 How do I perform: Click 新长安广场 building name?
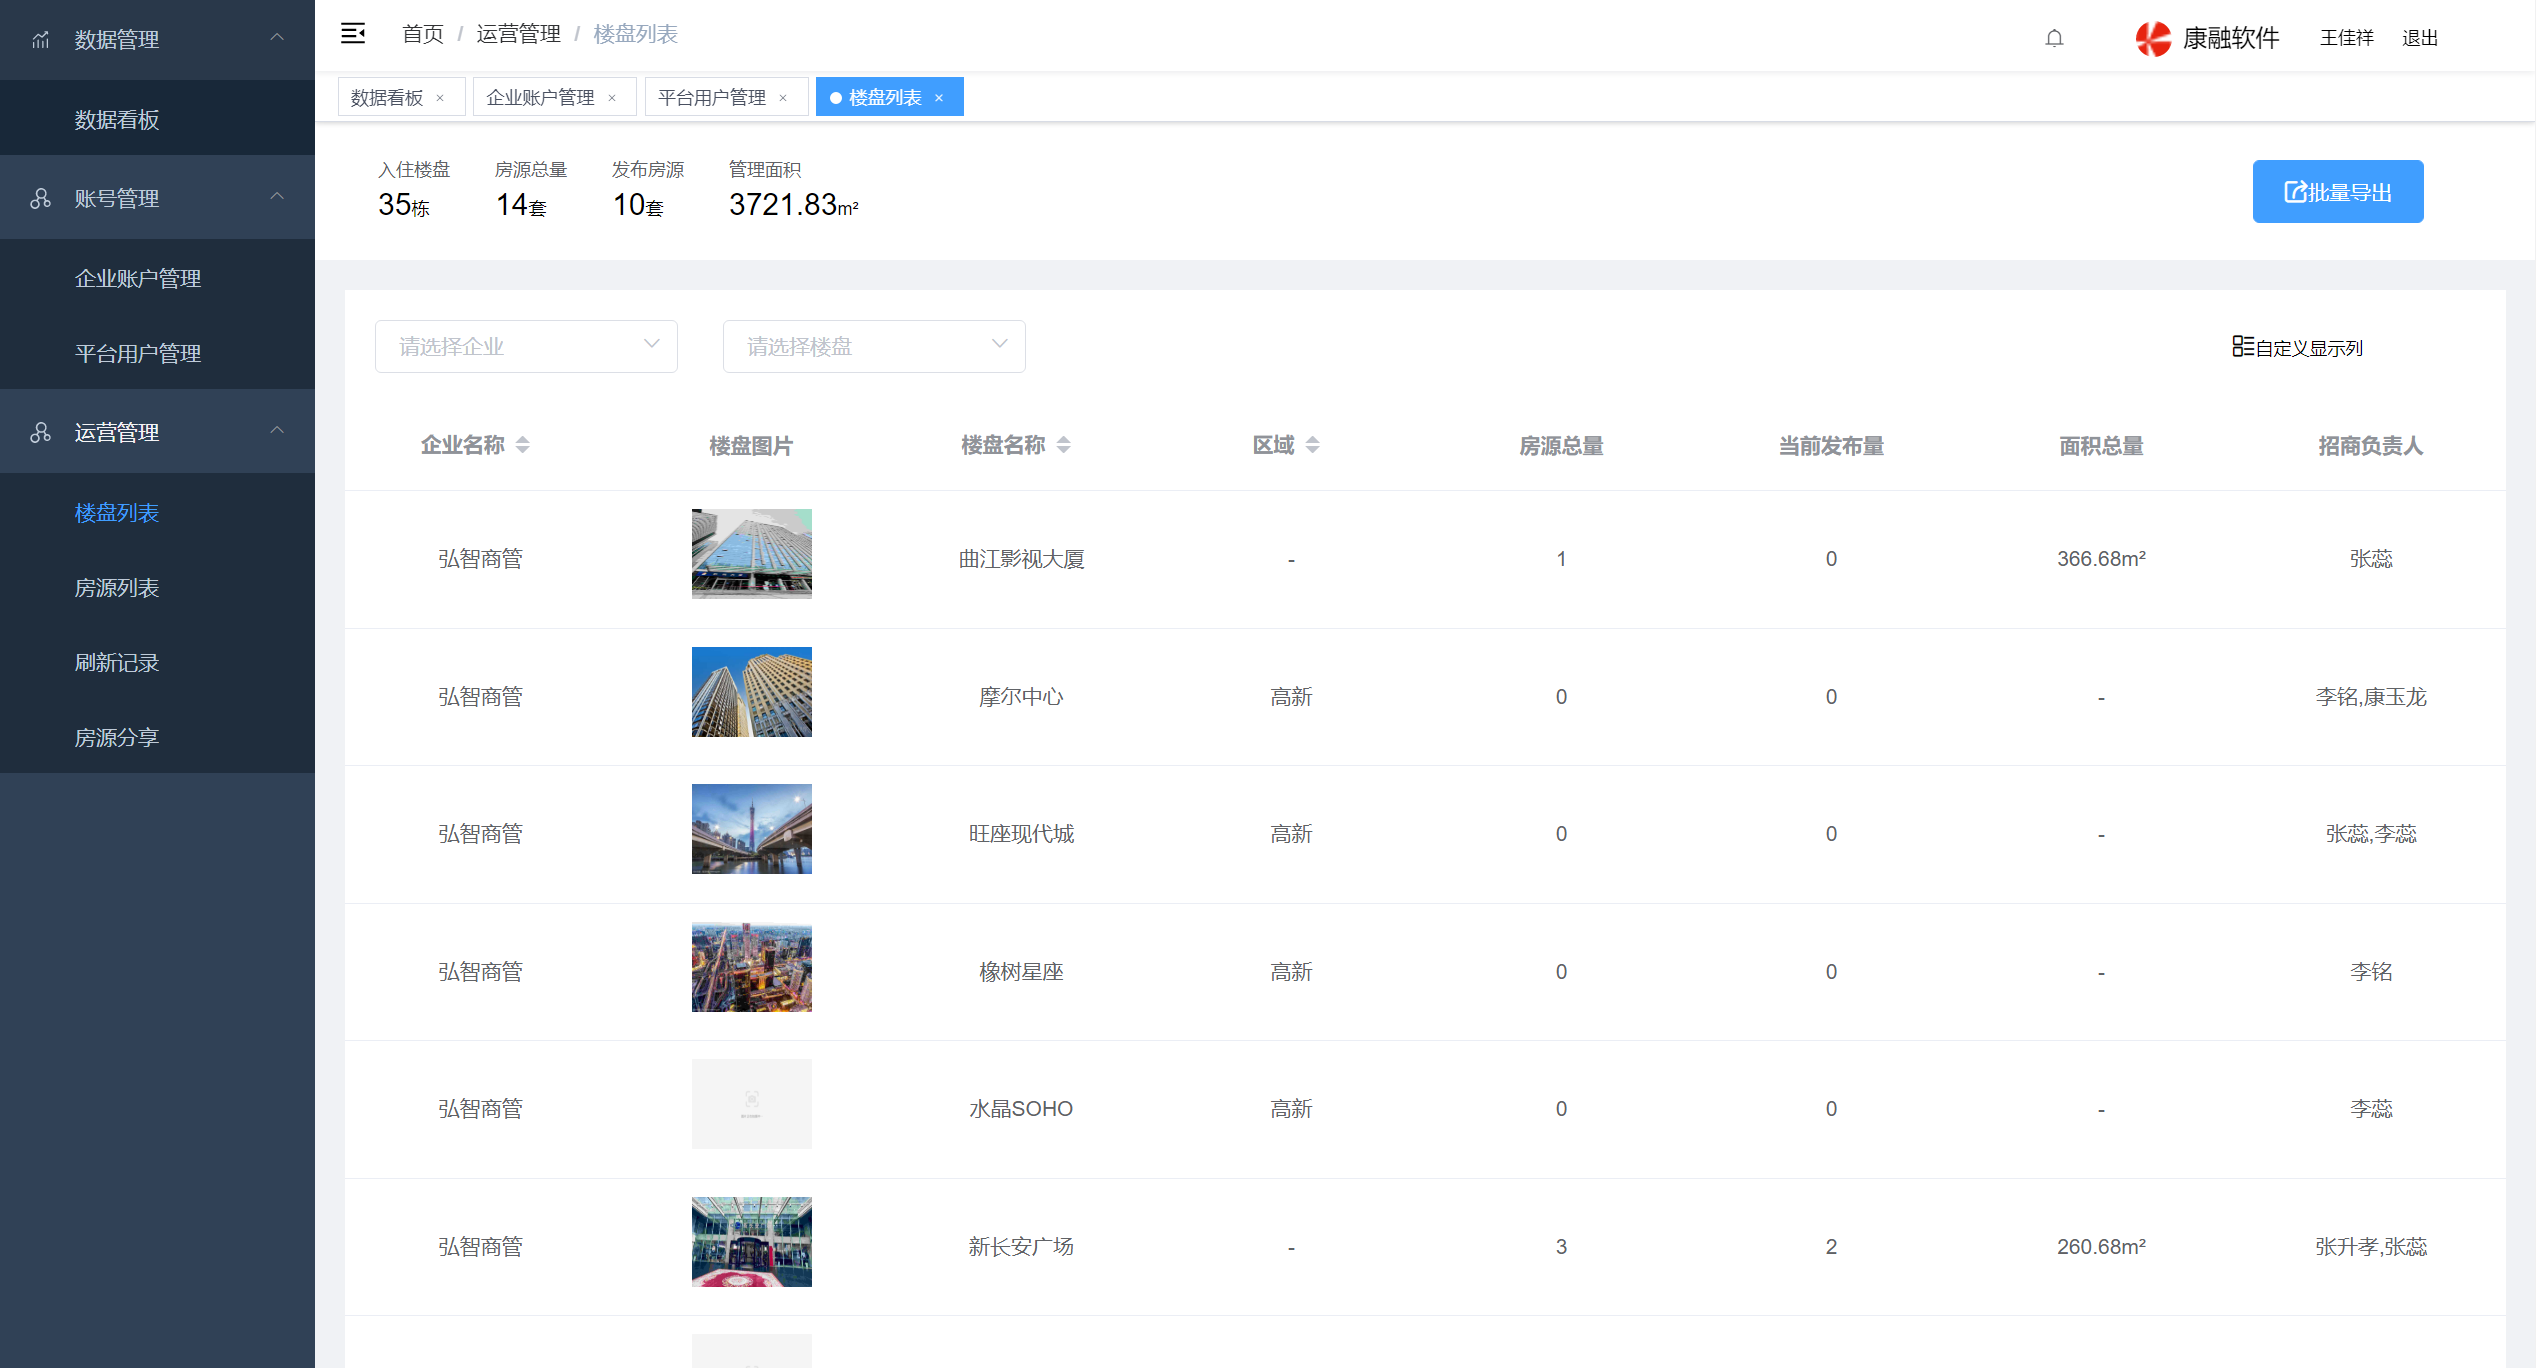[x=1021, y=1247]
